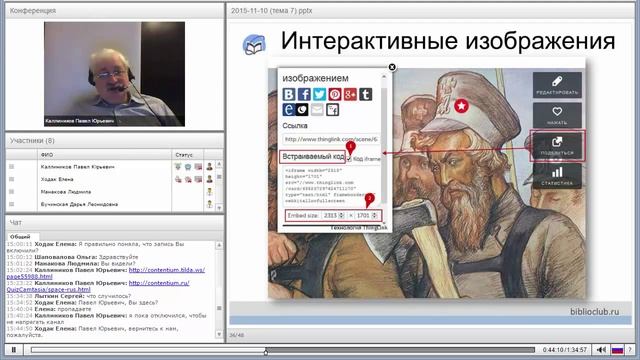640x360 pixels.
Task: Click the 'Ссылка' label in share popup
Action: (x=295, y=126)
